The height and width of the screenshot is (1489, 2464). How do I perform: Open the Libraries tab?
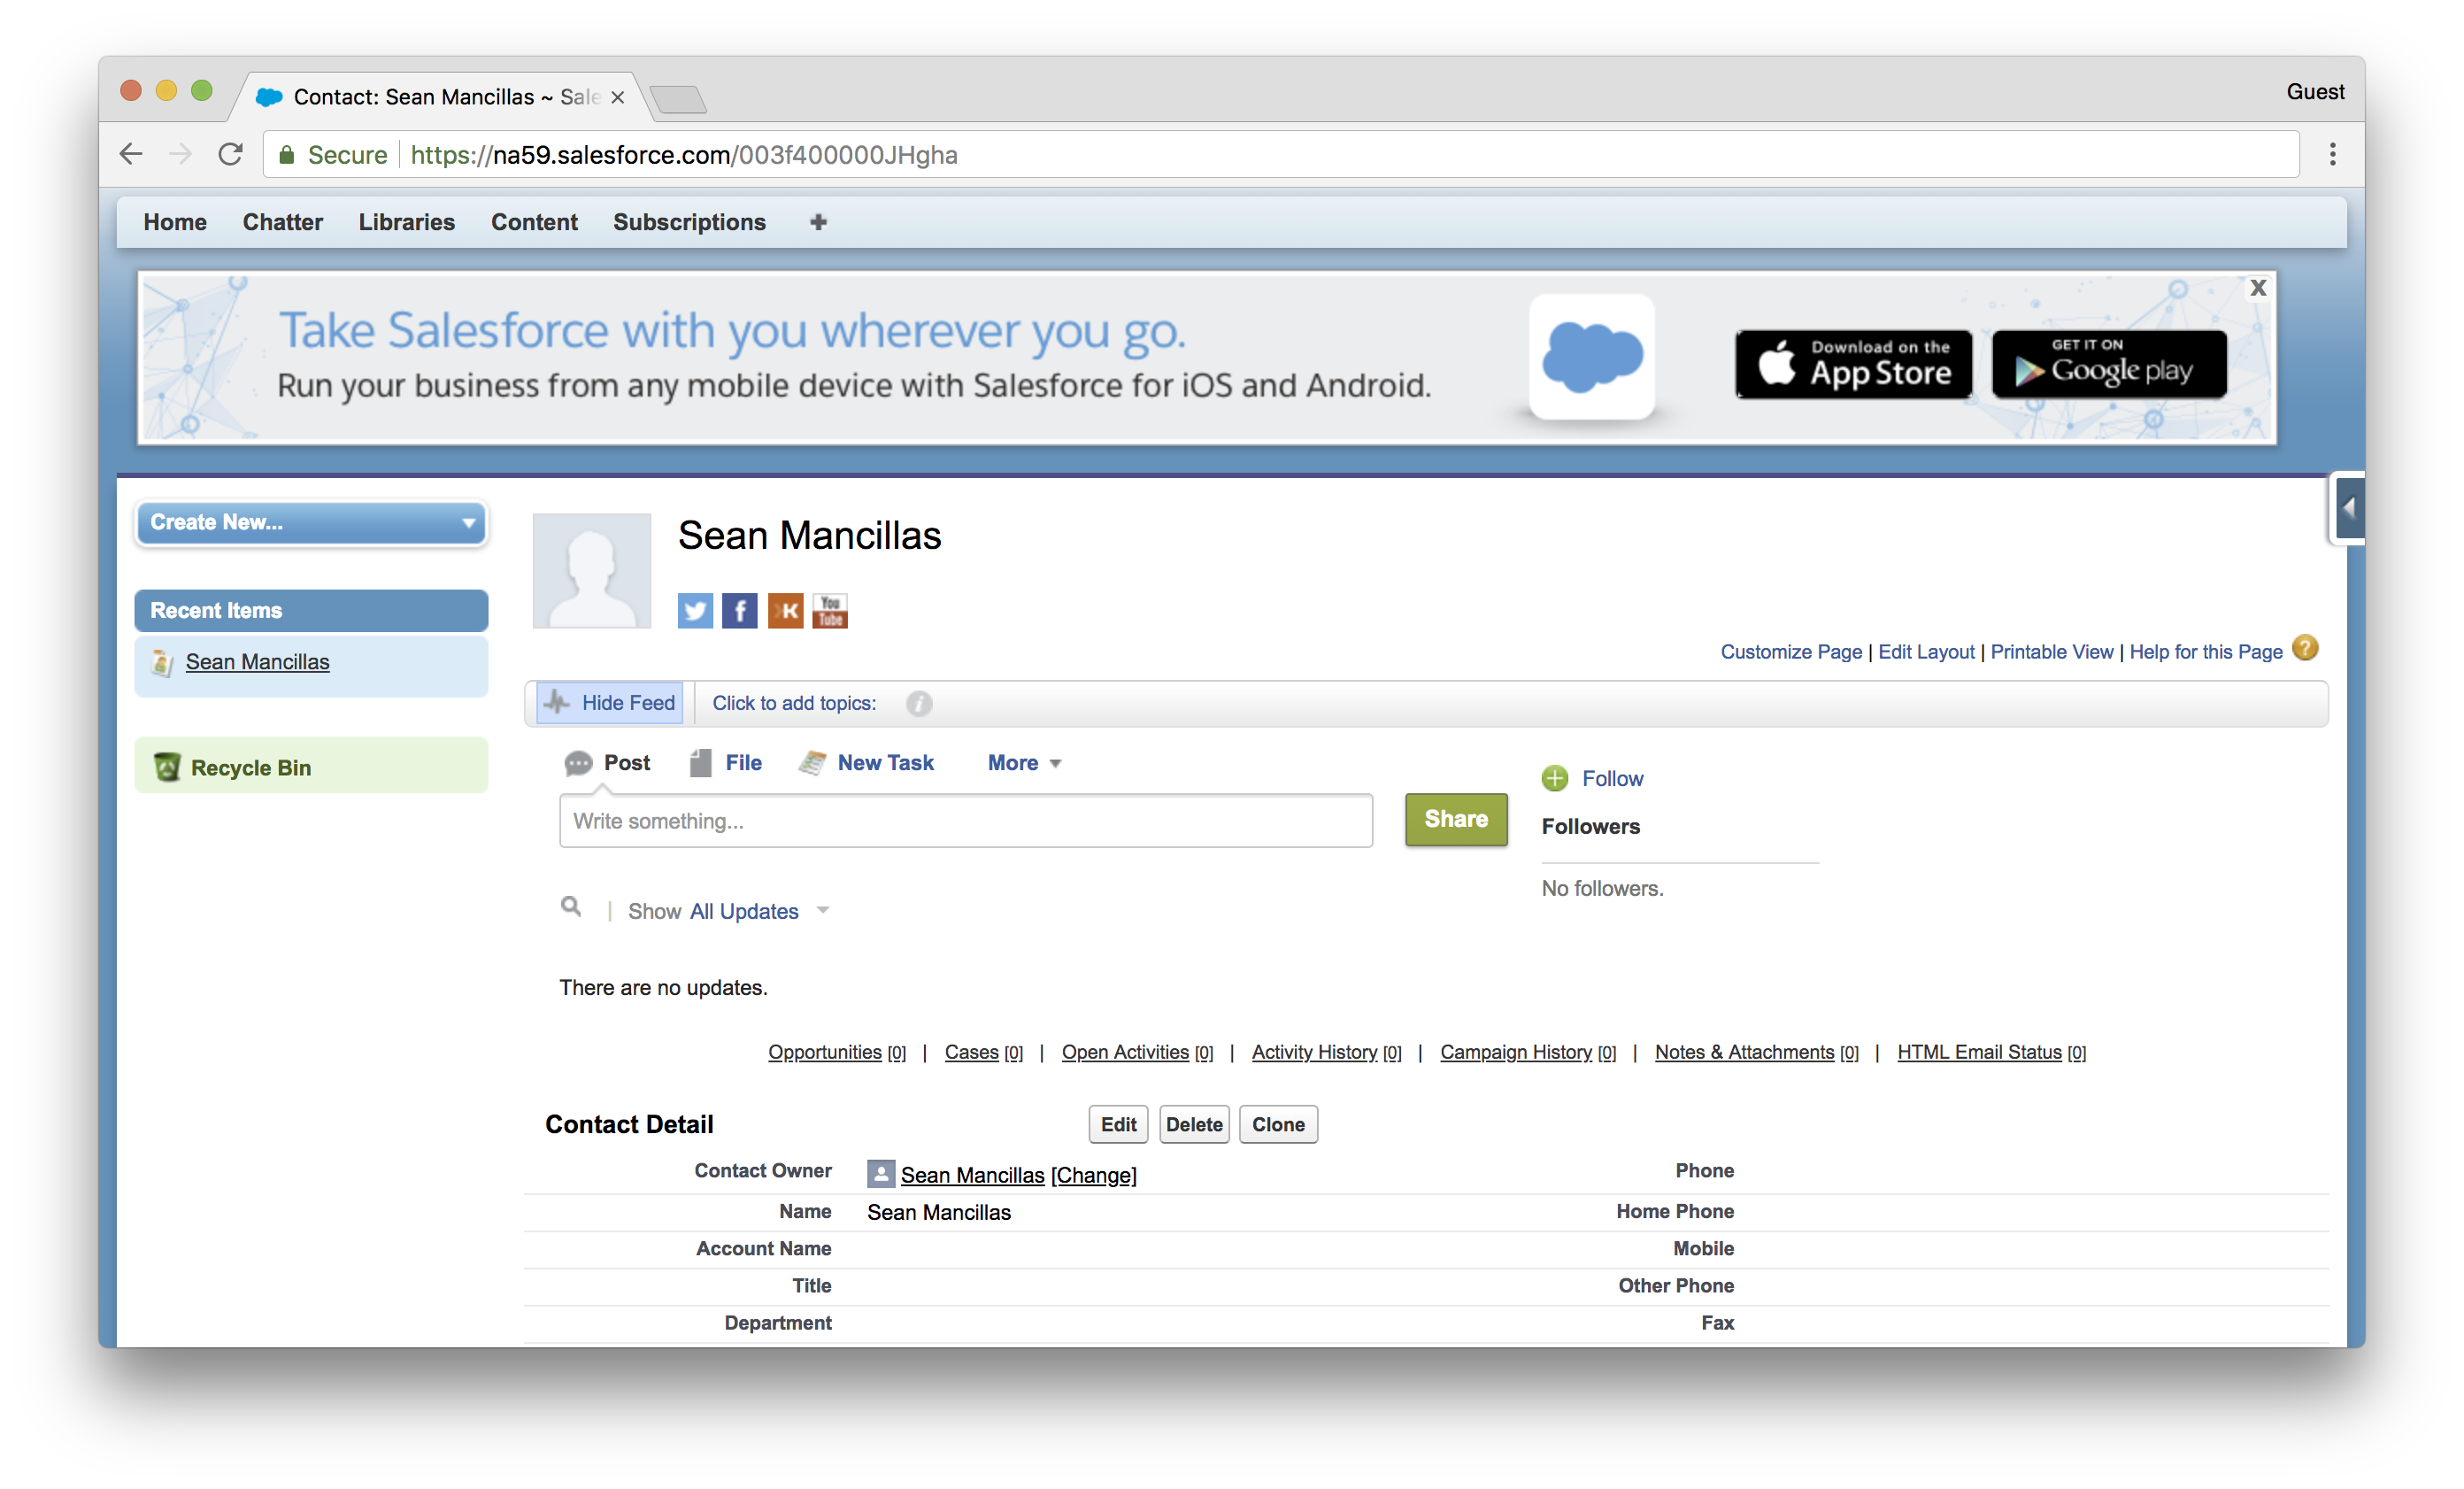[406, 222]
